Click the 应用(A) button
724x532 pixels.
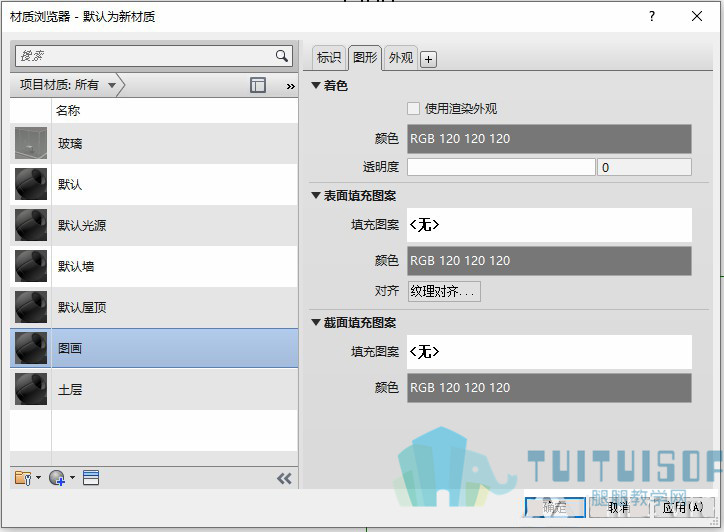(x=682, y=508)
